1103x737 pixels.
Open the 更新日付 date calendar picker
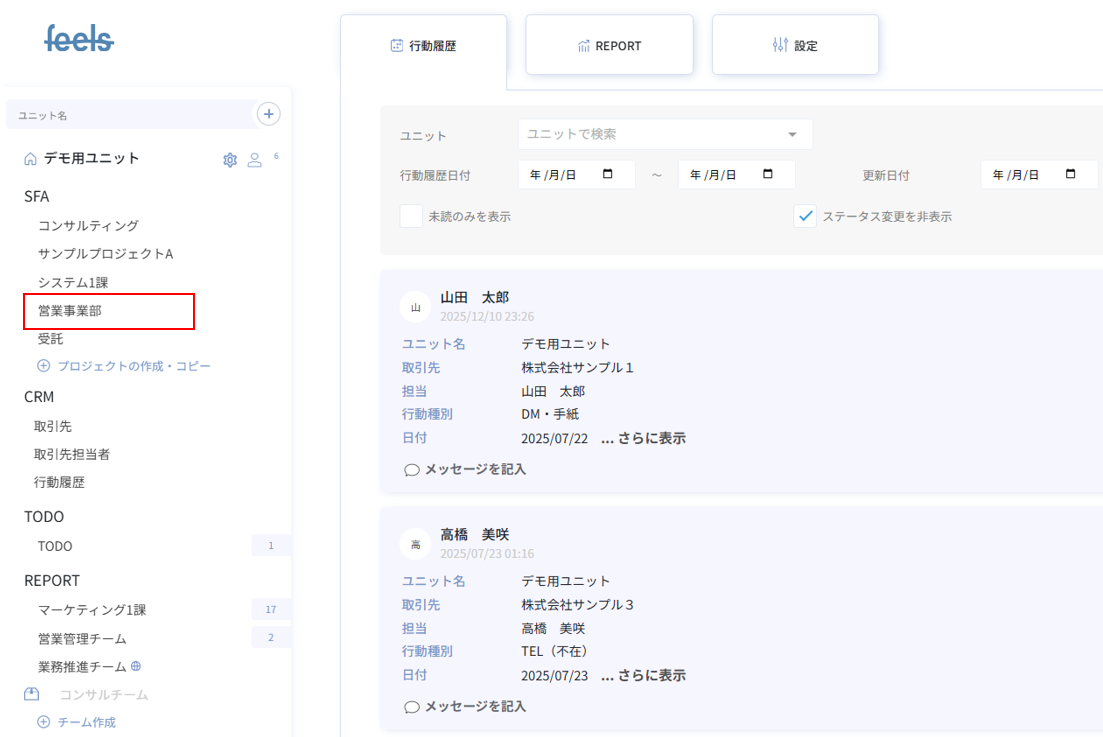1071,175
